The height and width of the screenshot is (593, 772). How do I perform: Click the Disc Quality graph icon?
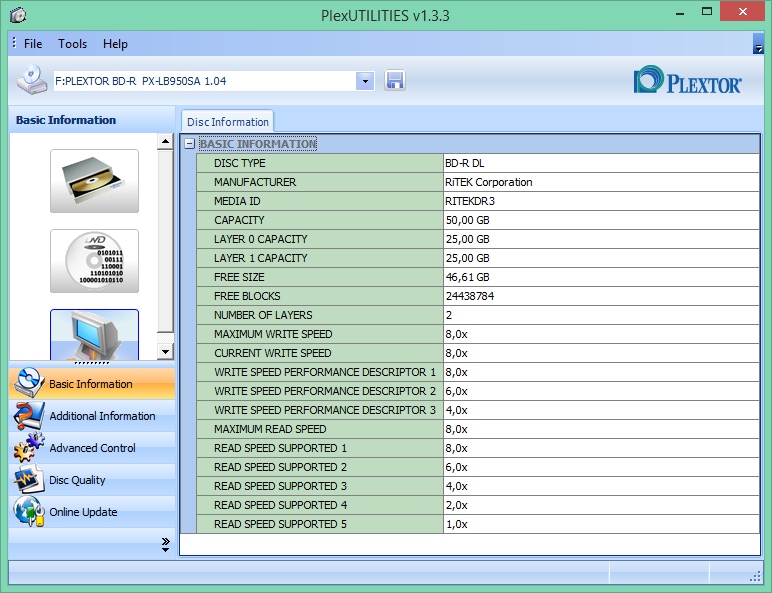[27, 480]
